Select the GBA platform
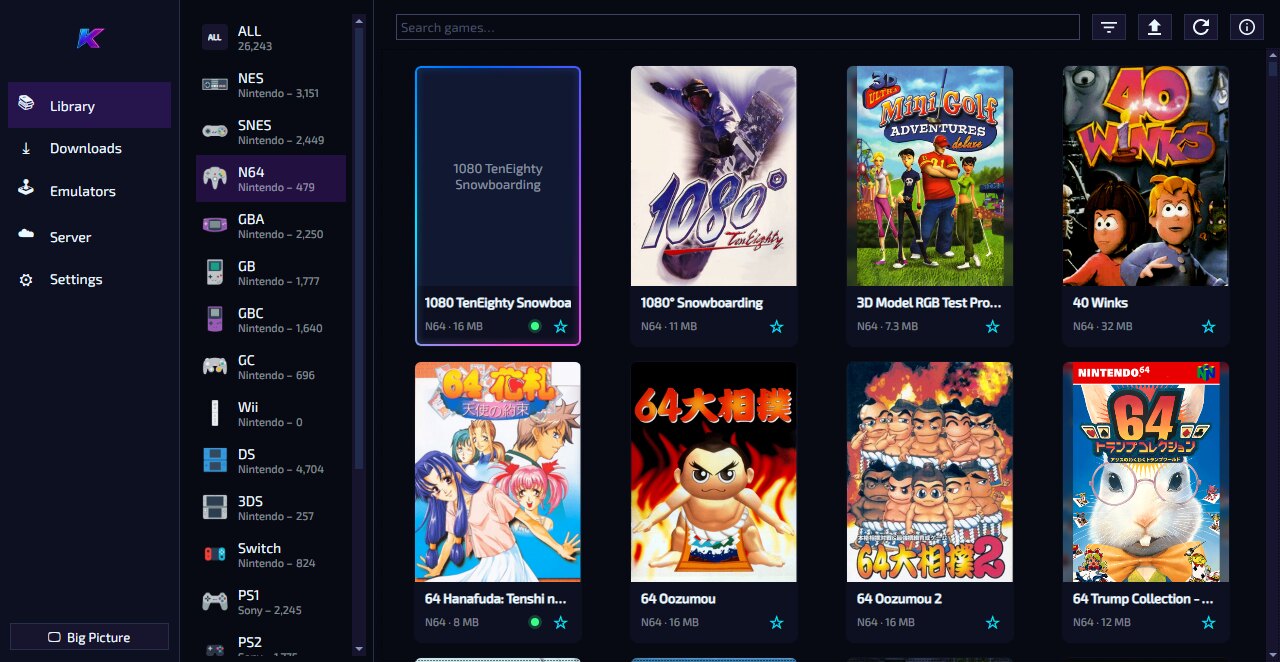This screenshot has height=662, width=1280. pyautogui.click(x=271, y=226)
